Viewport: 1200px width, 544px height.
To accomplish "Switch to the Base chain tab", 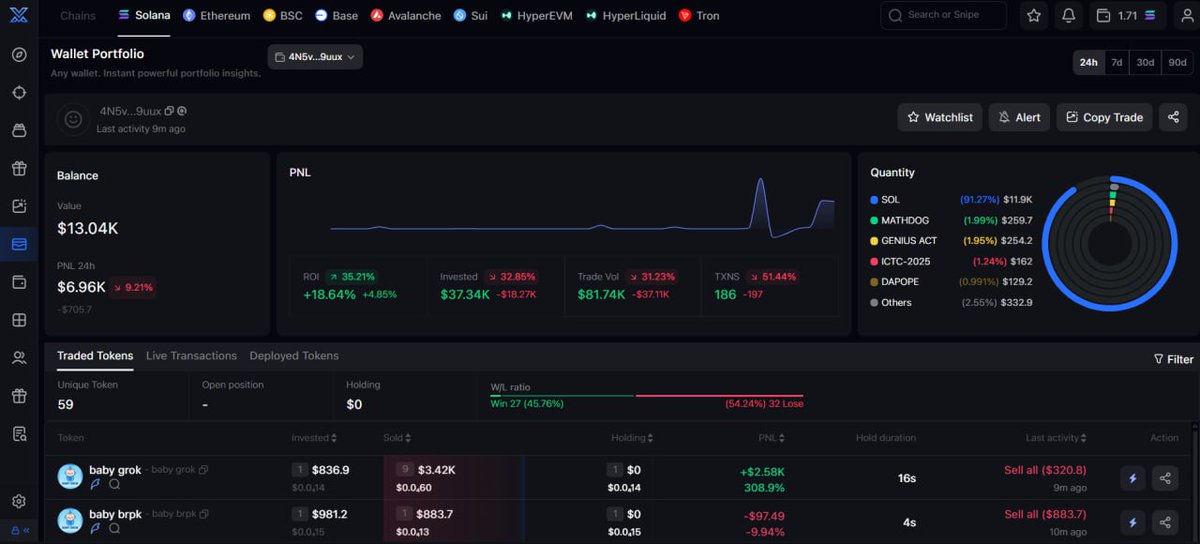I will (x=336, y=16).
